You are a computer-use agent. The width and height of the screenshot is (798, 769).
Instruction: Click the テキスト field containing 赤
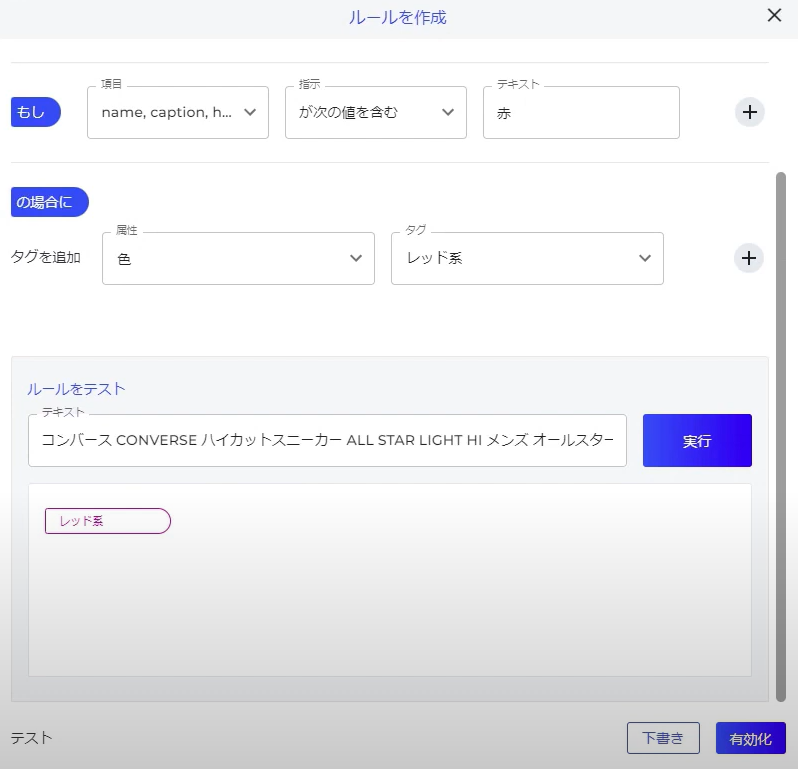[x=581, y=112]
